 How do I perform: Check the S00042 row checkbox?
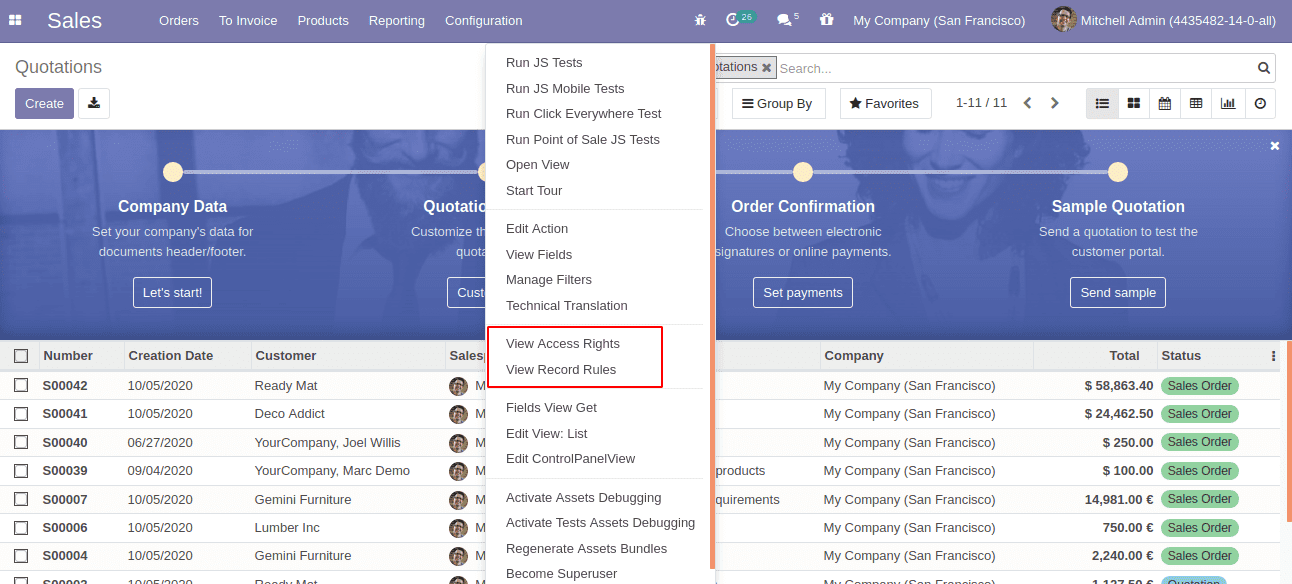(x=21, y=385)
